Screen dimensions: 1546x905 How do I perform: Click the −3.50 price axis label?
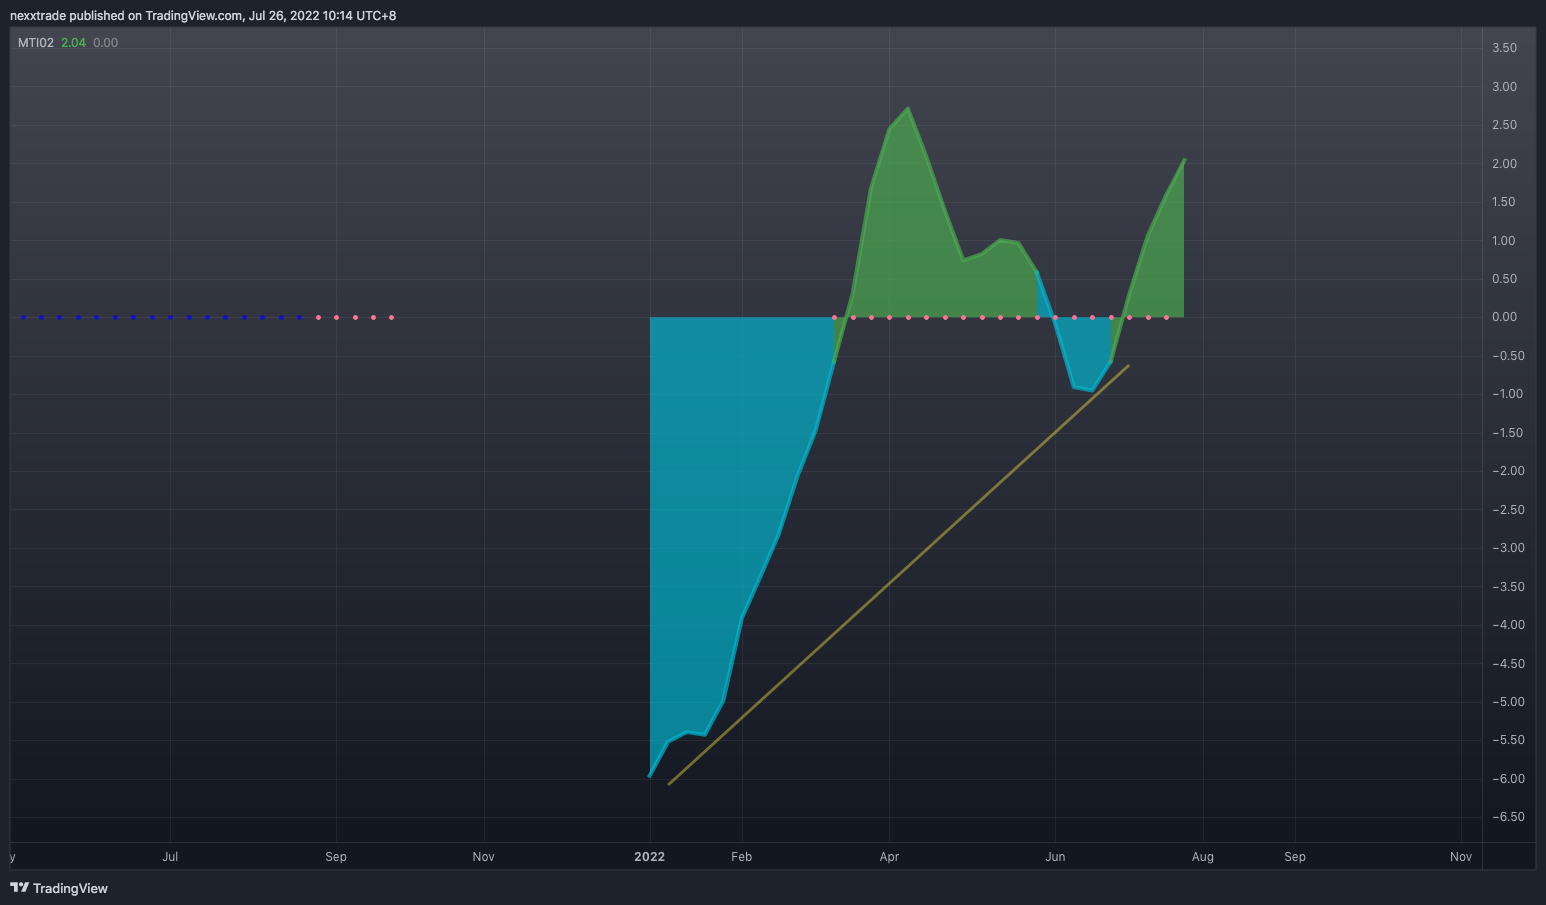(x=1508, y=587)
